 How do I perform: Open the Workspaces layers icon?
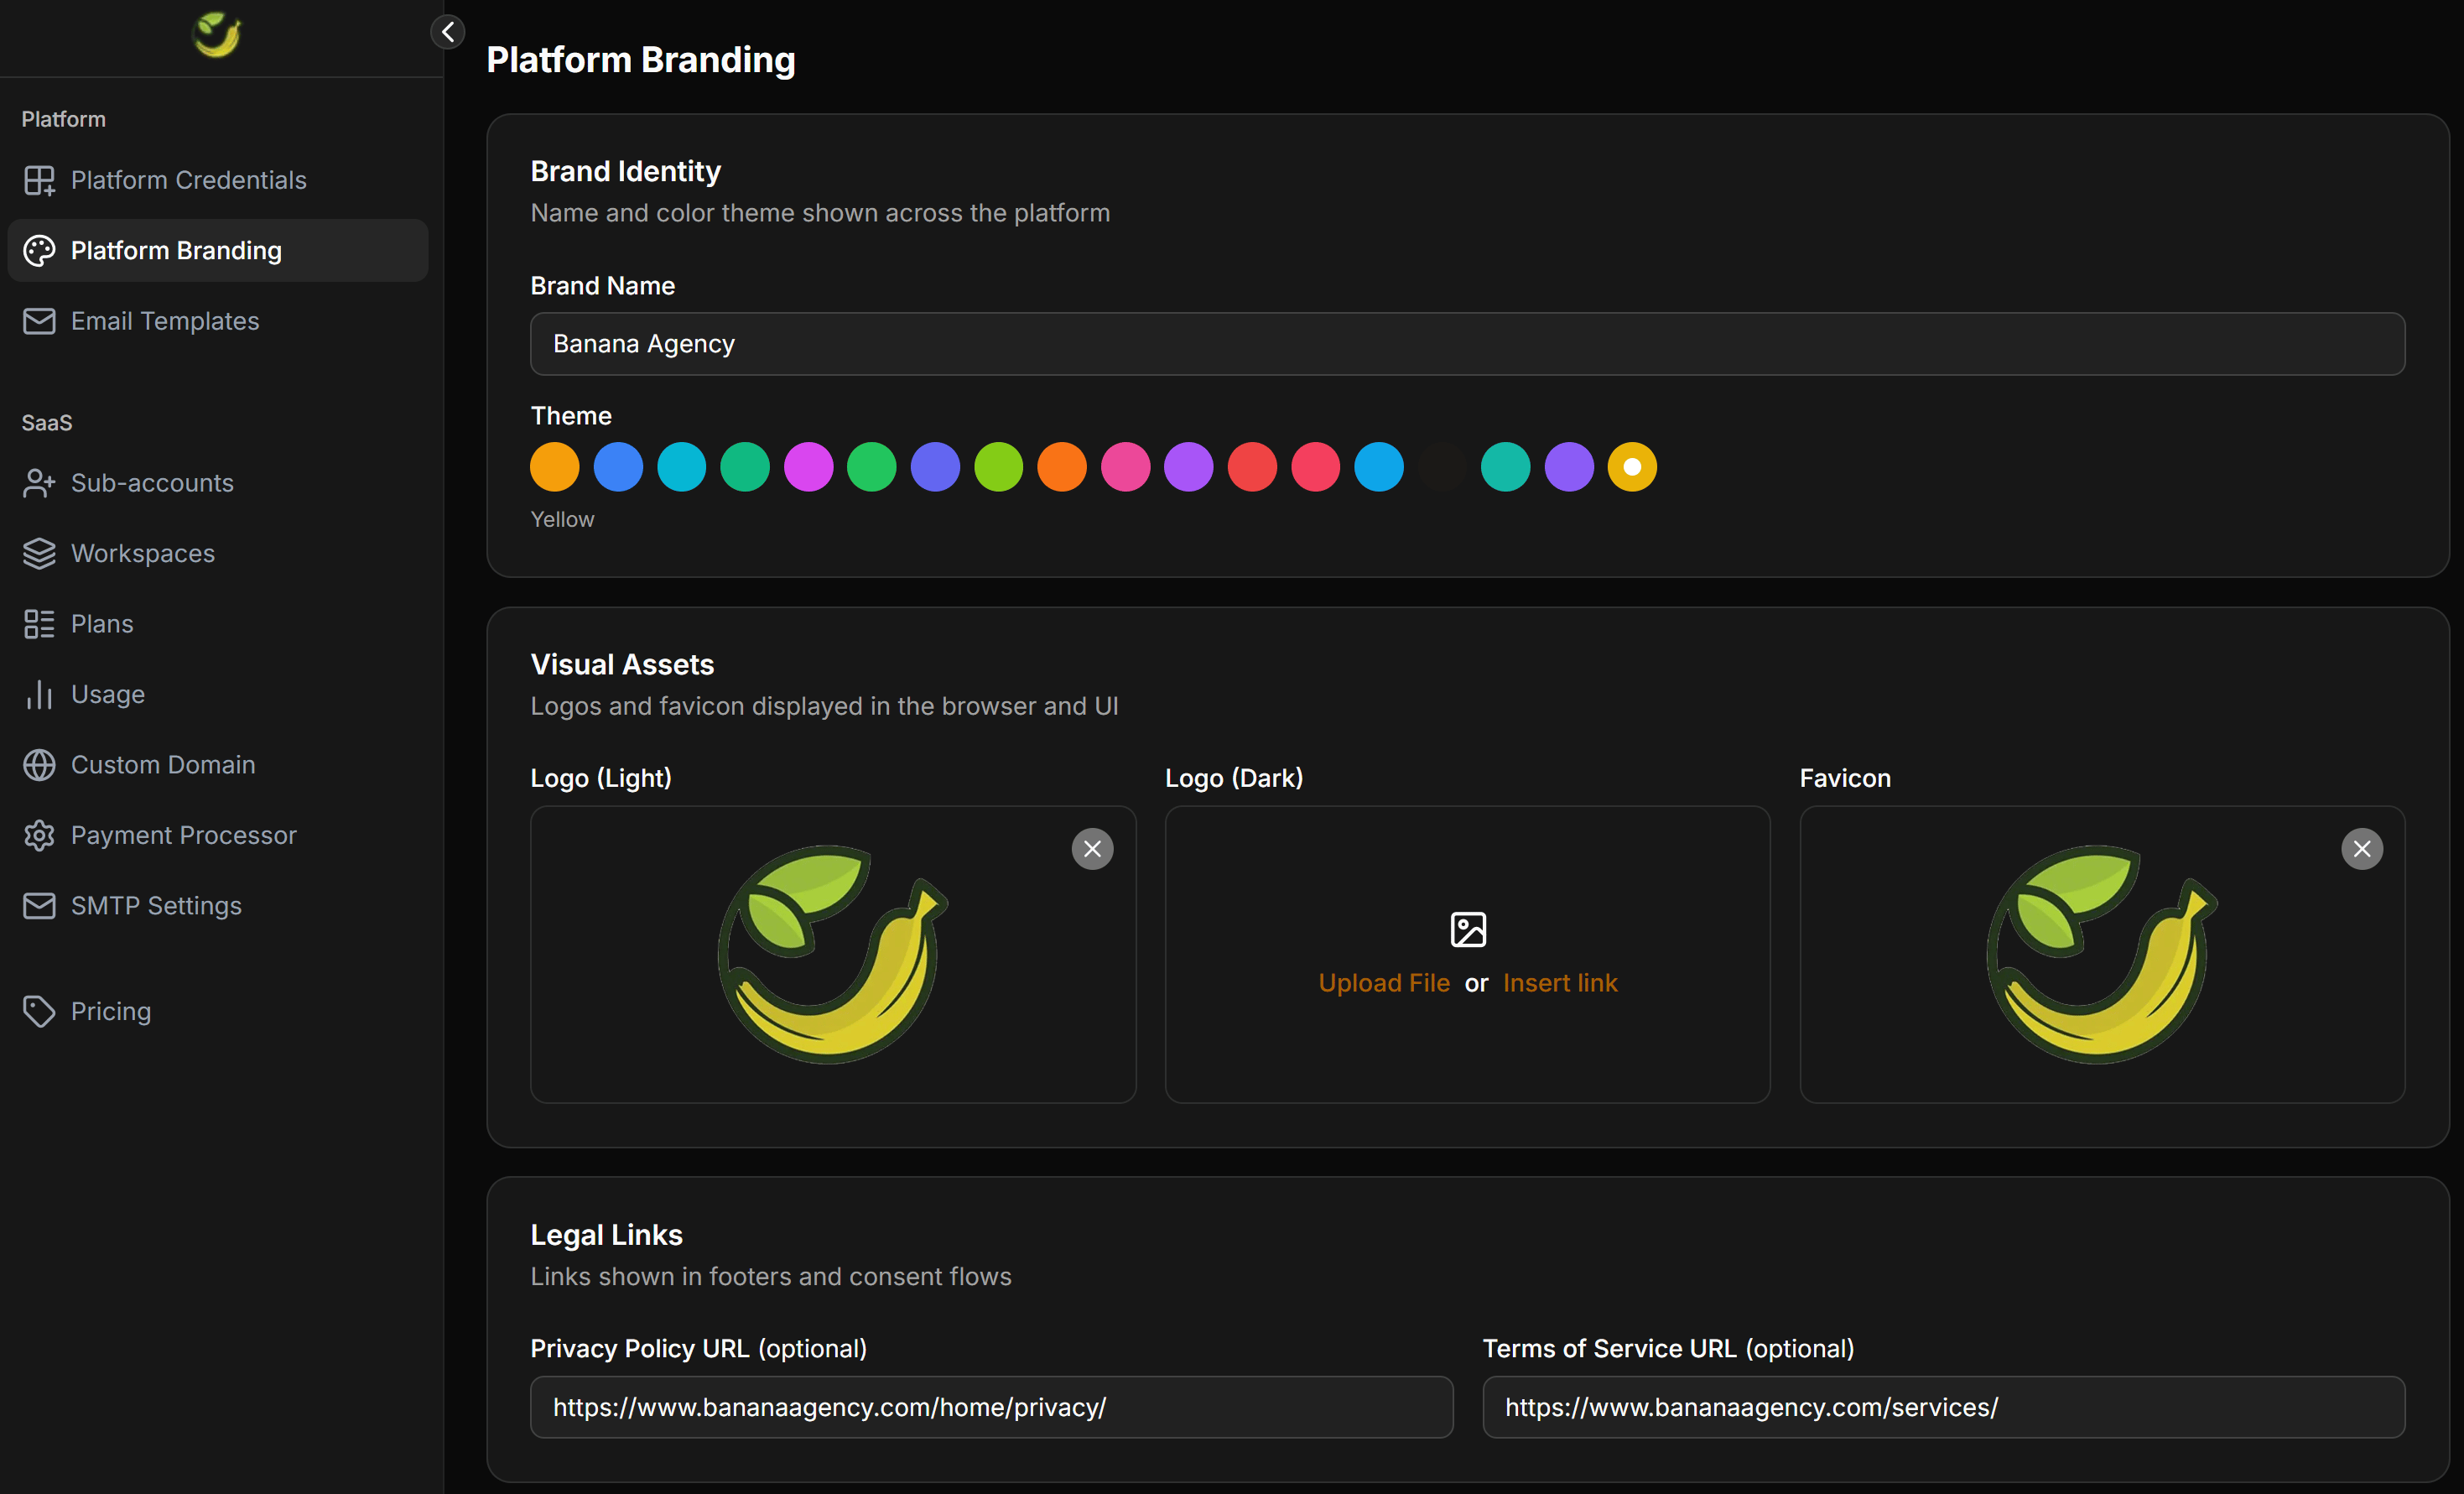pos(39,553)
